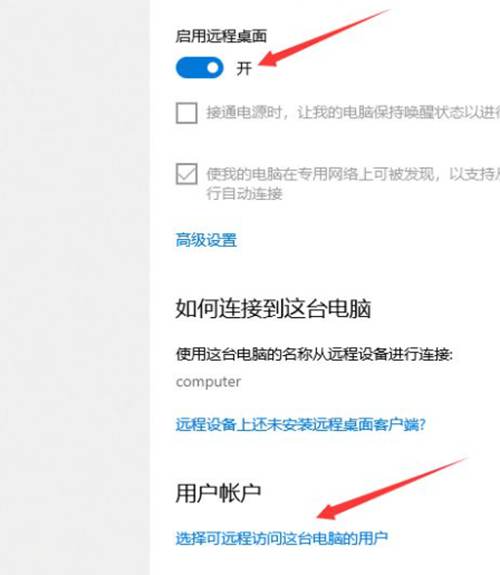Click the white knob of the remote desktop switch

[213, 68]
